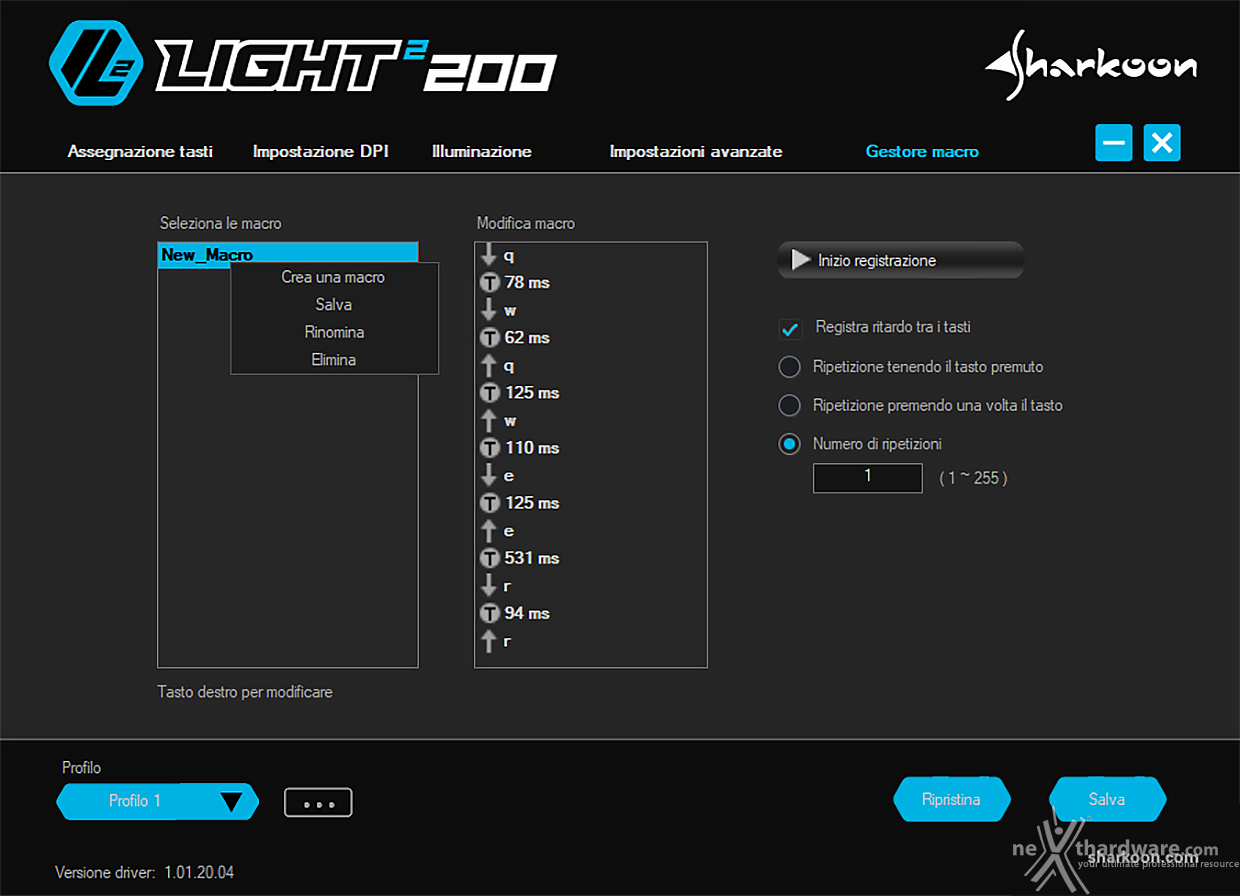This screenshot has width=1240, height=896.
Task: Click the key-down arrow icon for e
Action: 489,475
